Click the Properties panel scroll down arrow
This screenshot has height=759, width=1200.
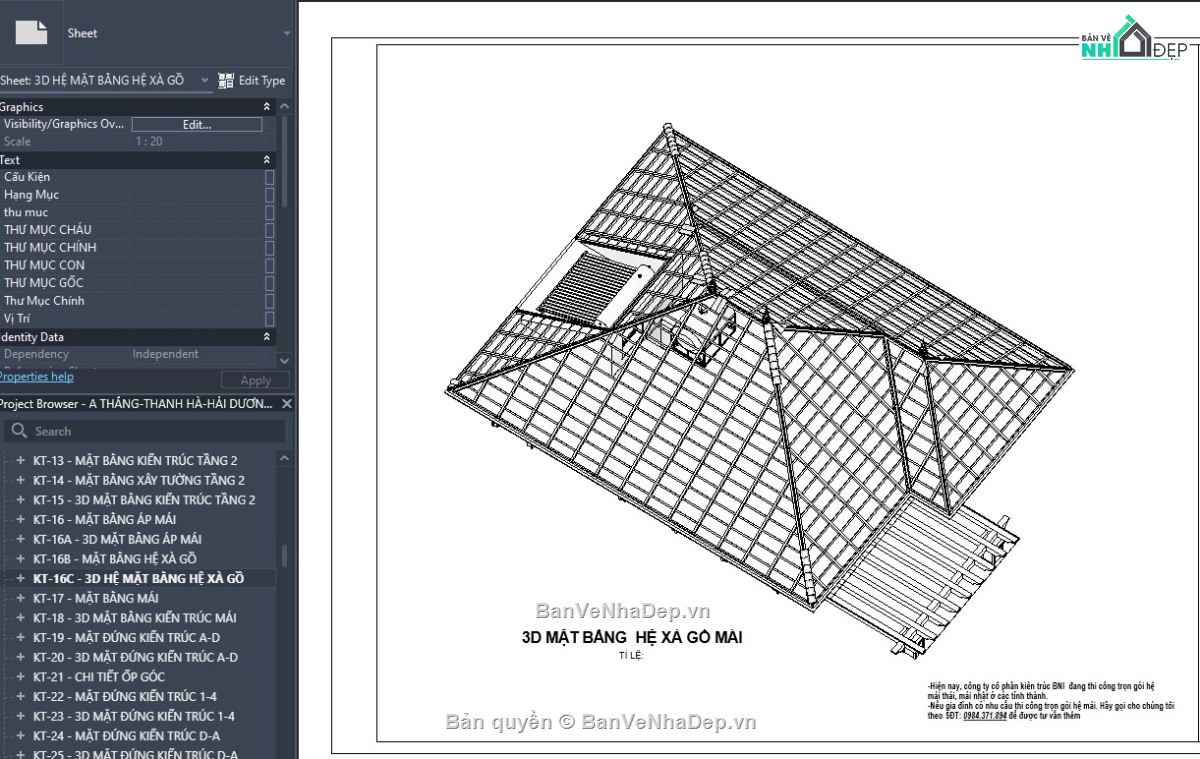[x=285, y=361]
